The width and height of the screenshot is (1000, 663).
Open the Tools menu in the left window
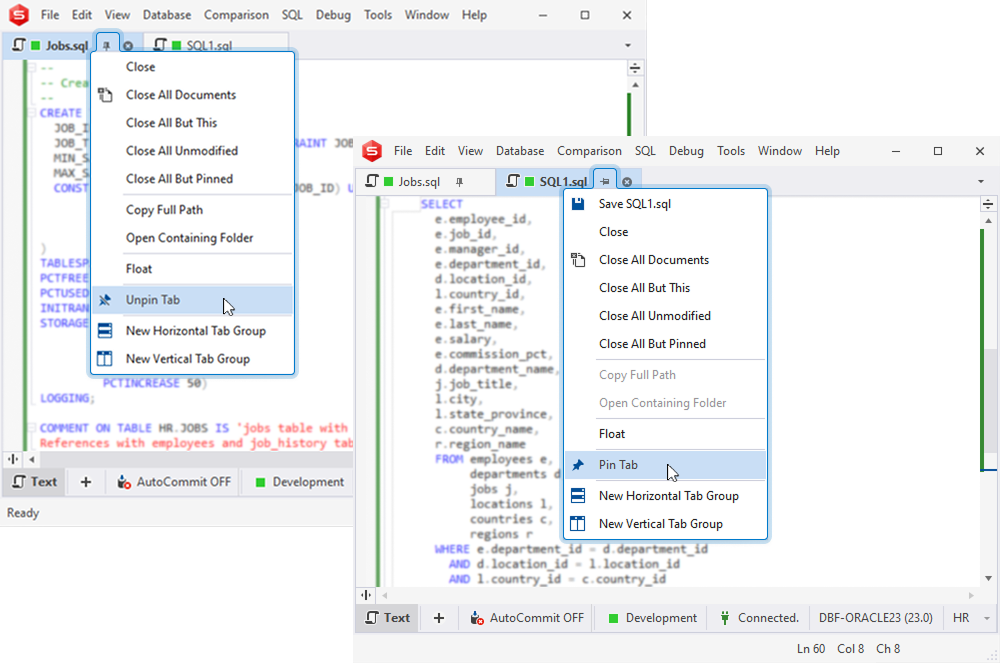click(x=378, y=15)
